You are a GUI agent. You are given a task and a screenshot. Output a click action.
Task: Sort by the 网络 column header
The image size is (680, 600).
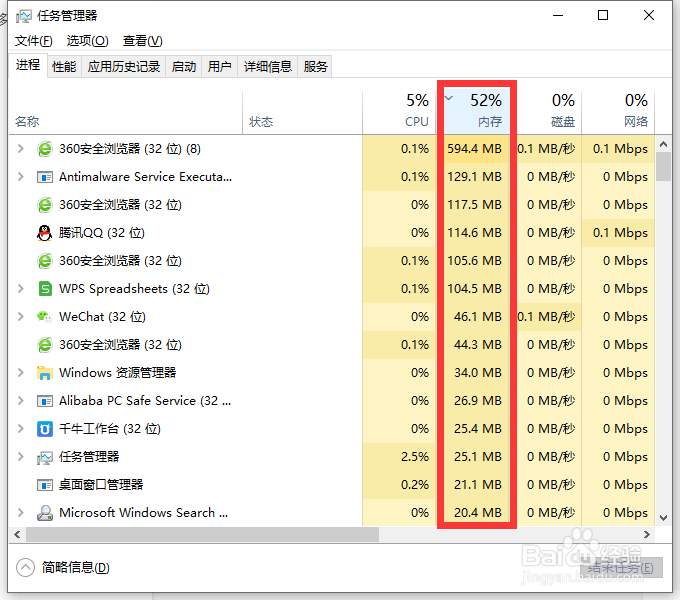click(618, 112)
